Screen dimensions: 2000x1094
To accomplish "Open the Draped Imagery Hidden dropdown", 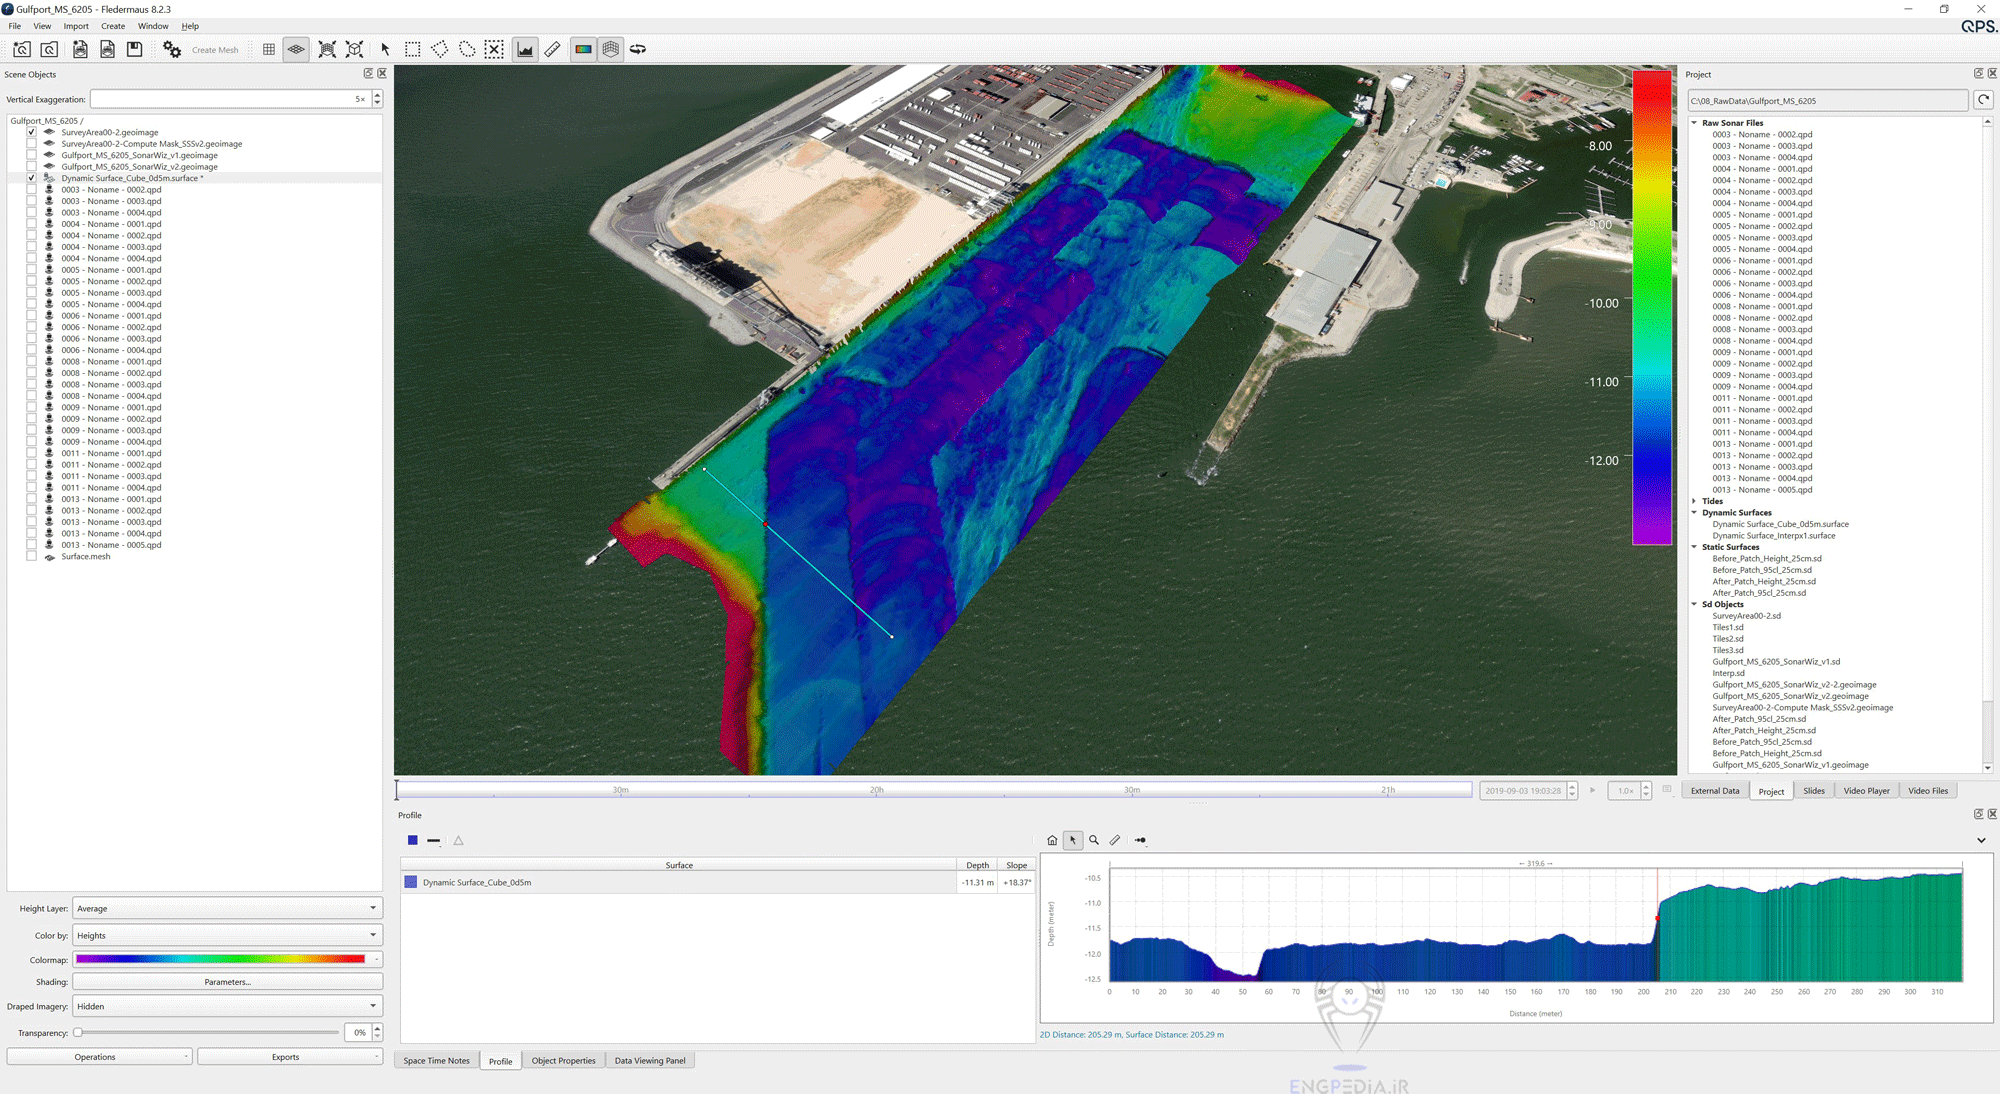I will click(x=227, y=1006).
